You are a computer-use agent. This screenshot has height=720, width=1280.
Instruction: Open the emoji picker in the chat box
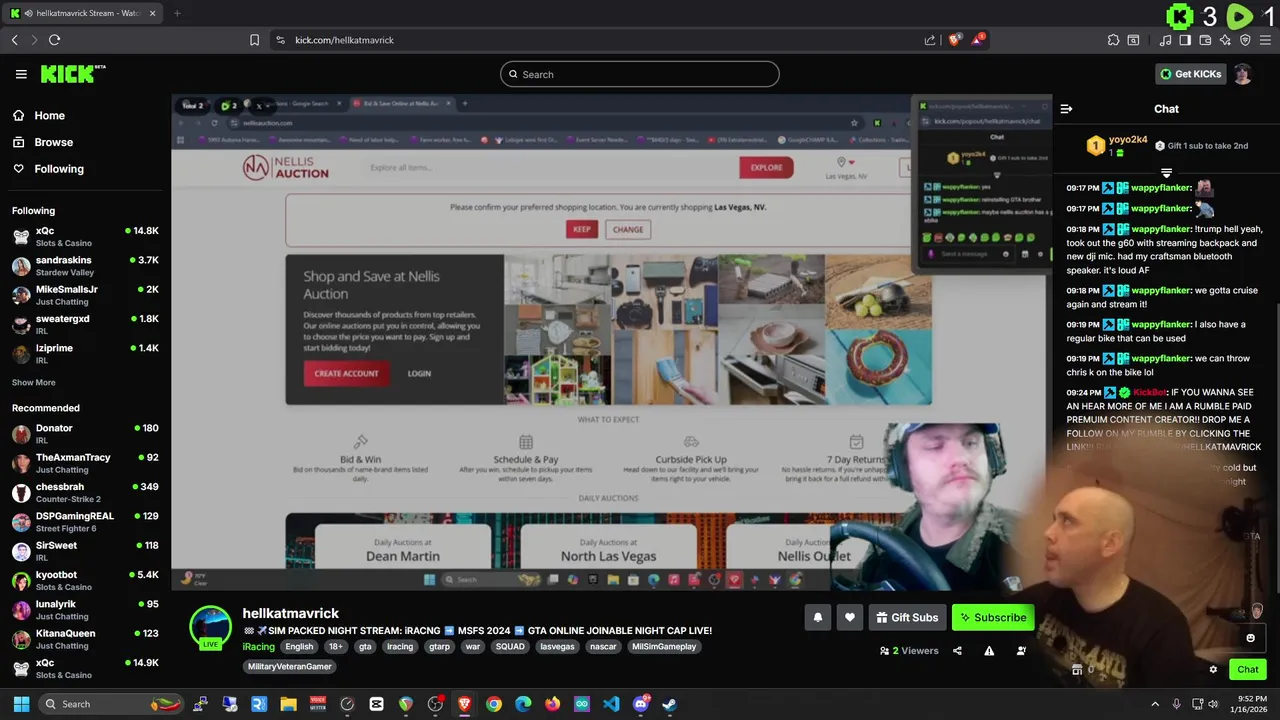[x=1250, y=638]
